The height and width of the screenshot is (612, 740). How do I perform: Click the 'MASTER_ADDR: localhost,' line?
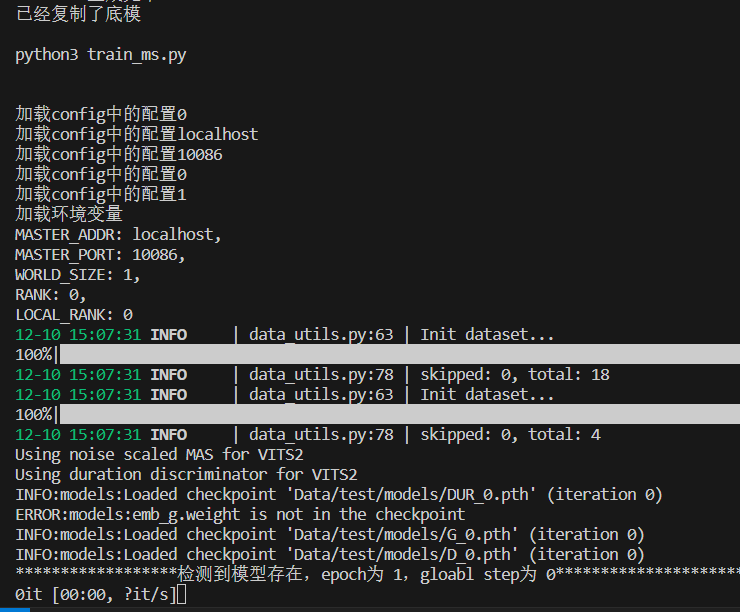[x=118, y=234]
